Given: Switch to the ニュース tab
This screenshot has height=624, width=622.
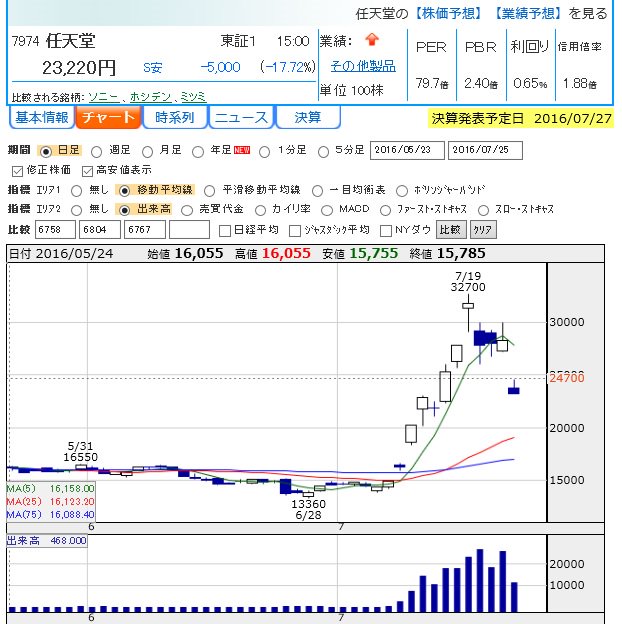Looking at the screenshot, I should click(x=241, y=117).
